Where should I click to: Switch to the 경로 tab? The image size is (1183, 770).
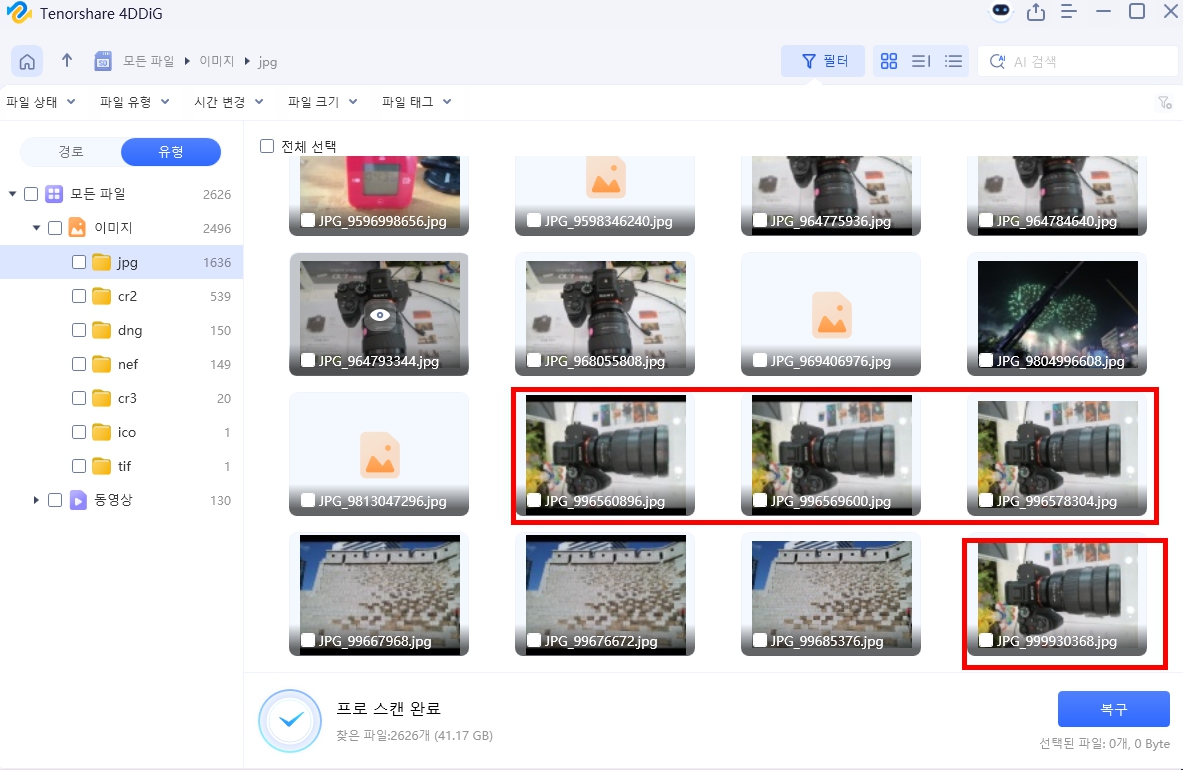click(71, 152)
